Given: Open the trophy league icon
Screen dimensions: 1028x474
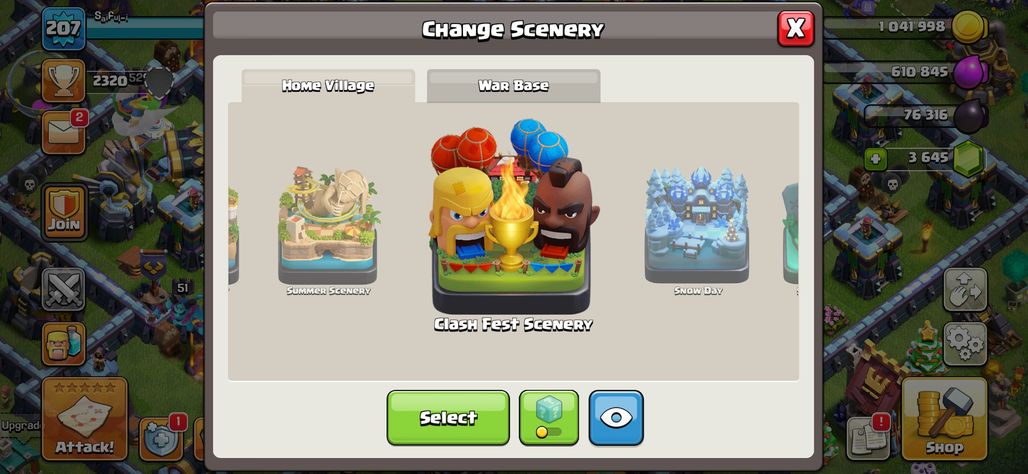Looking at the screenshot, I should point(64,81).
